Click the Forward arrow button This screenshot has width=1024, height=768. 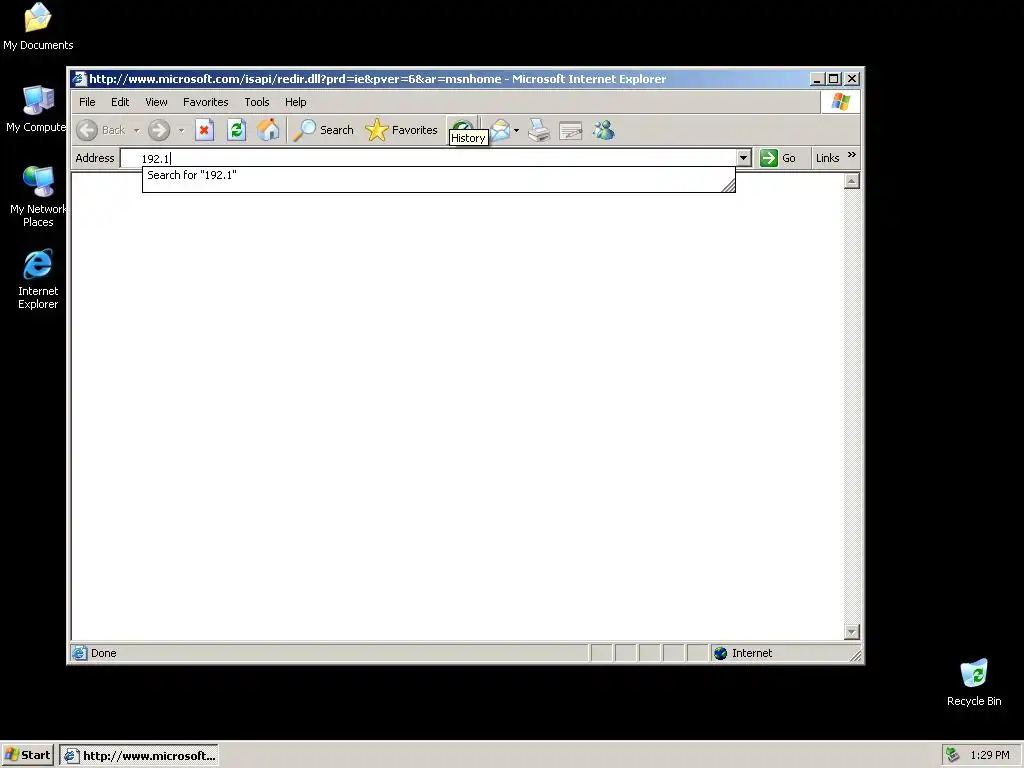pos(159,130)
